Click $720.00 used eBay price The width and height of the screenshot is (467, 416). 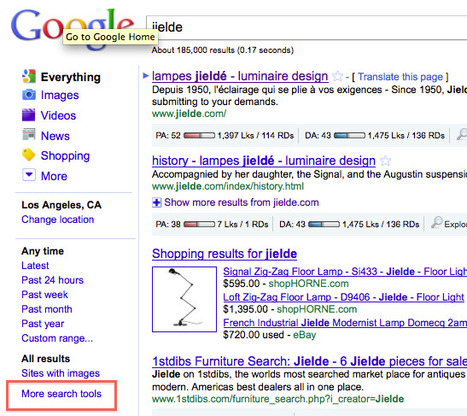click(x=269, y=335)
